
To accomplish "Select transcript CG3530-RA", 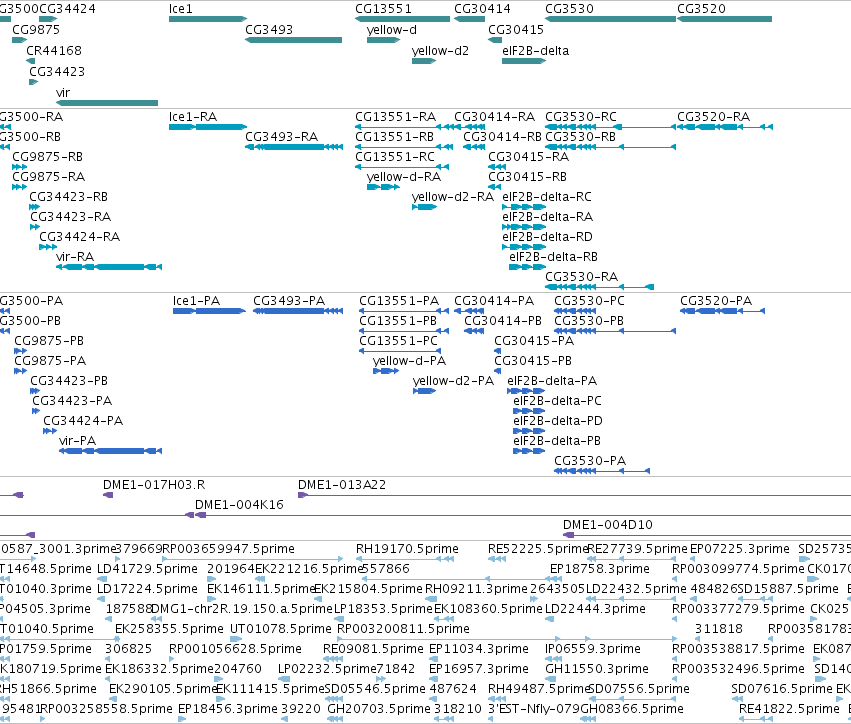I will [581, 277].
